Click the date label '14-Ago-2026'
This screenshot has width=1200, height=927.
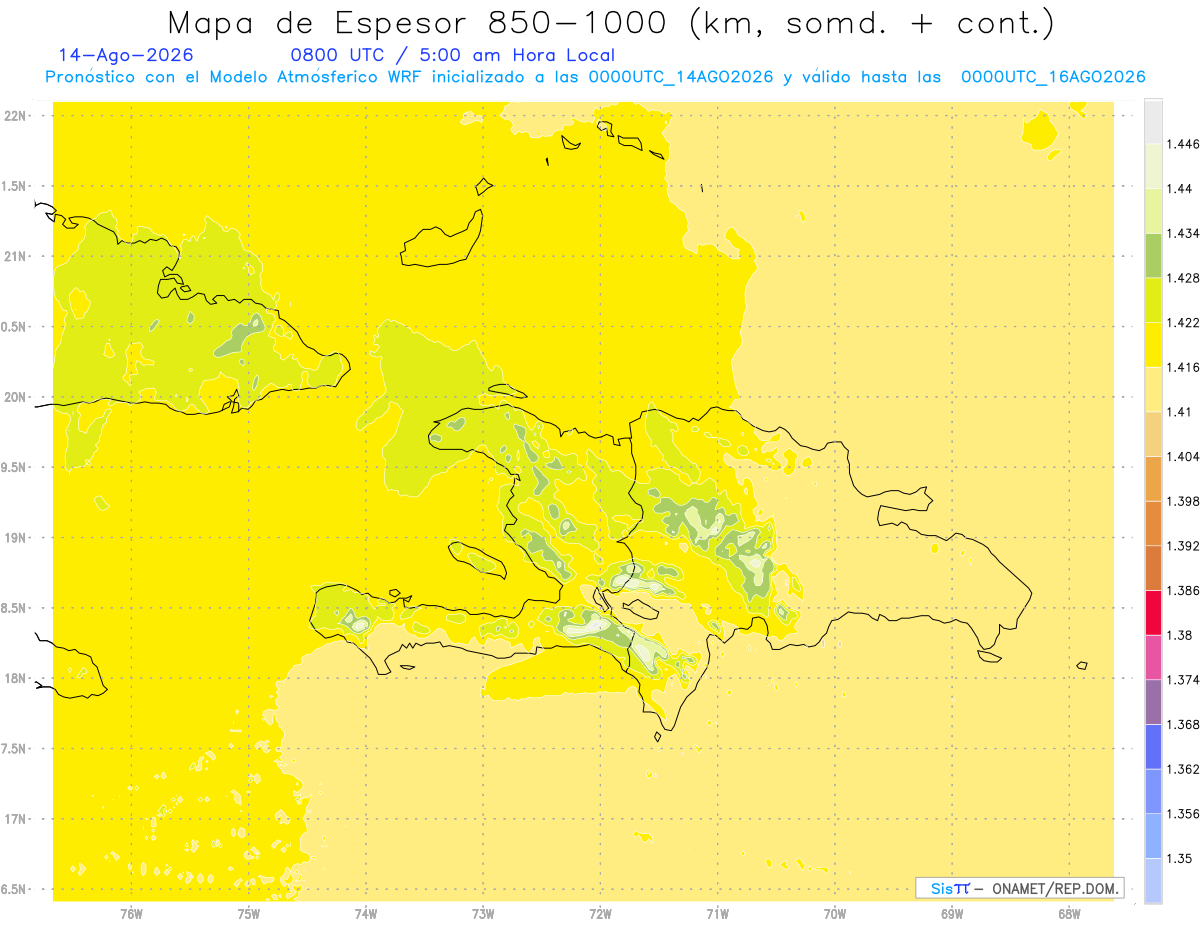pos(126,56)
